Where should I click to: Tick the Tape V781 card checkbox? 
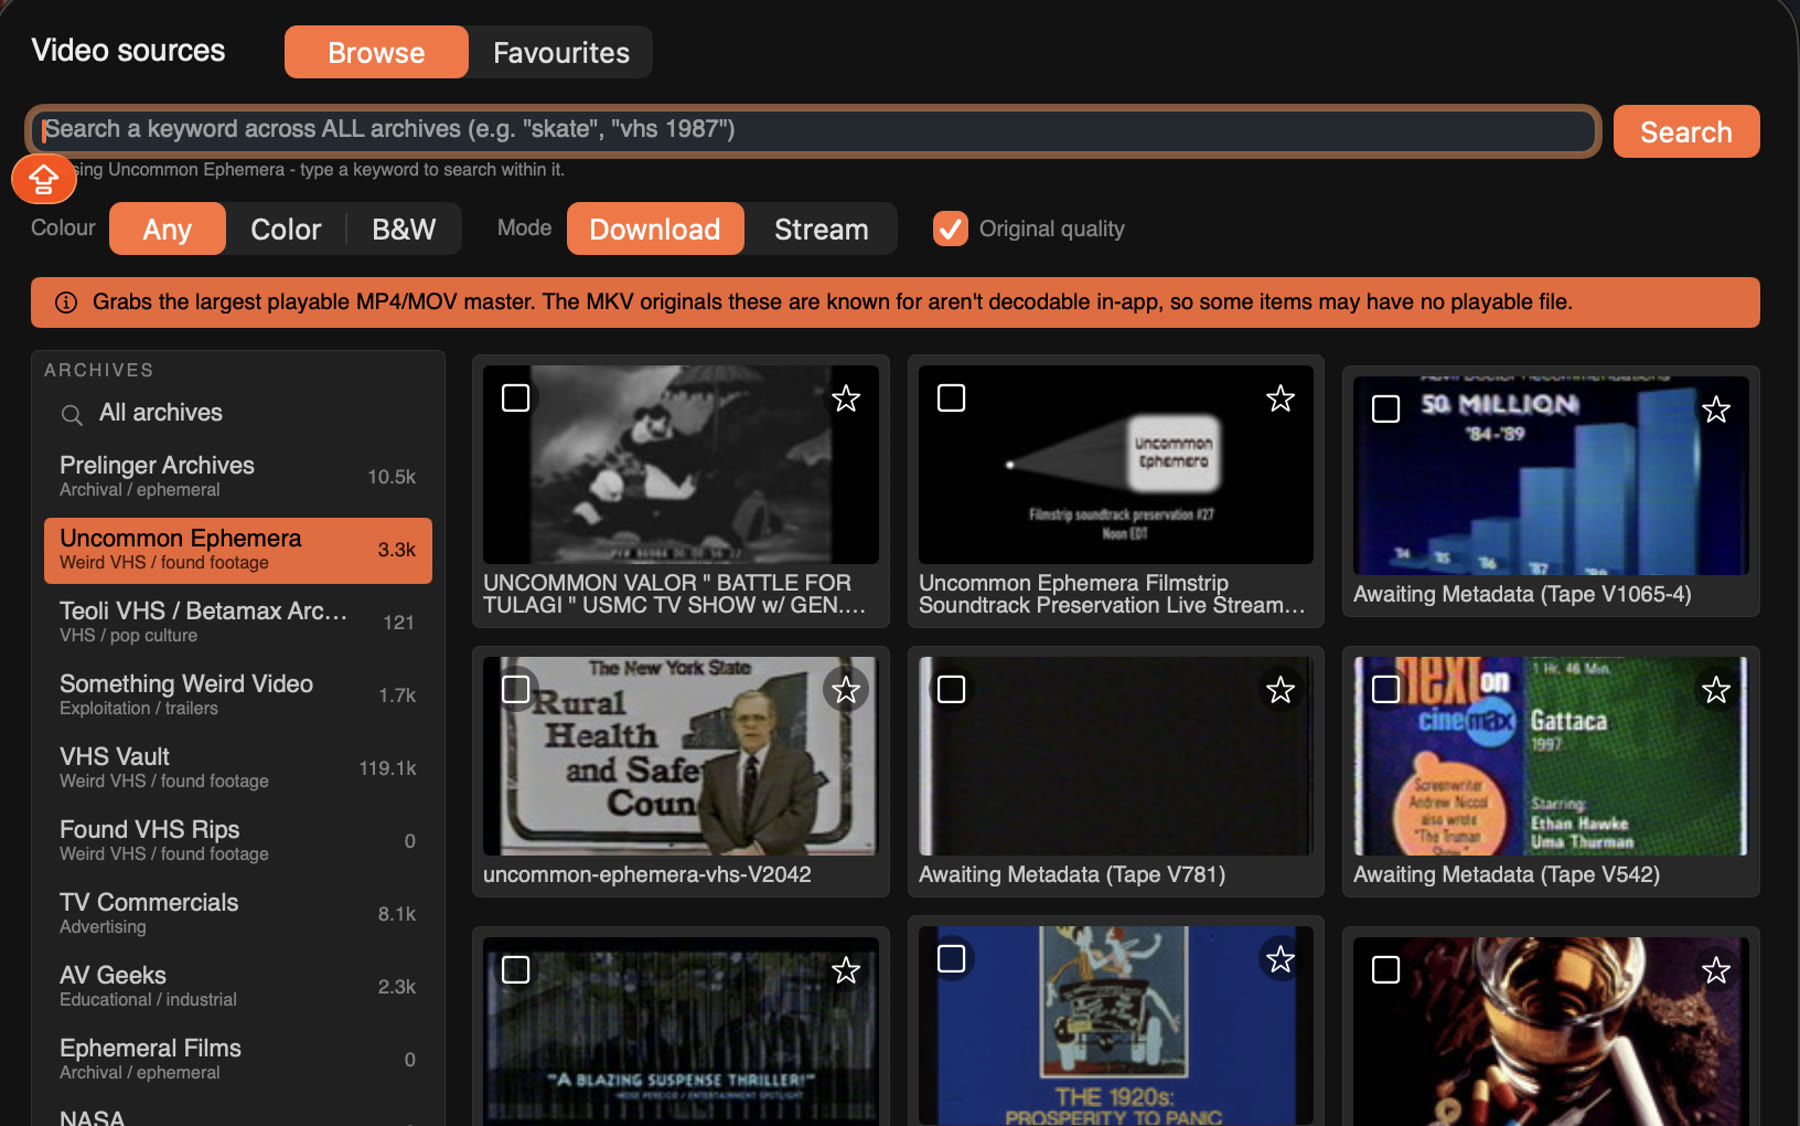[951, 689]
